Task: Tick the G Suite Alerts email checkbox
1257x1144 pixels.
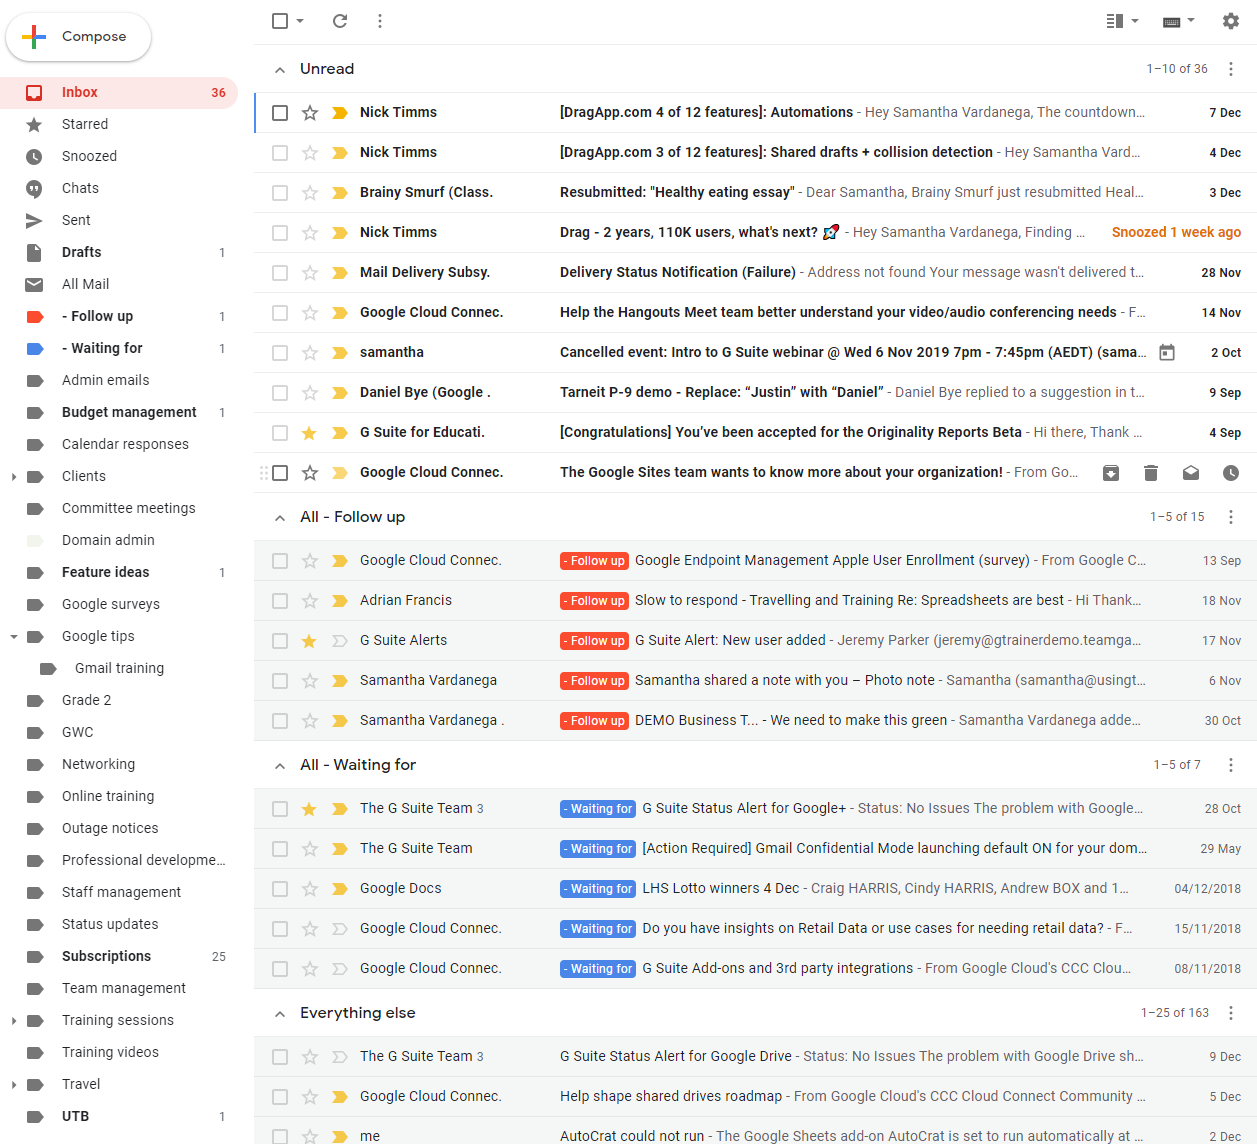Action: pos(280,641)
